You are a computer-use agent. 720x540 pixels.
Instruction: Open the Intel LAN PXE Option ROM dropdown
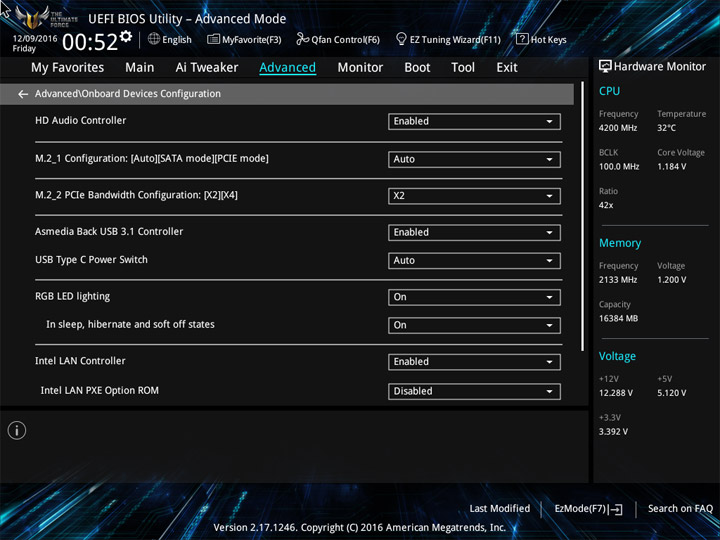[x=474, y=391]
